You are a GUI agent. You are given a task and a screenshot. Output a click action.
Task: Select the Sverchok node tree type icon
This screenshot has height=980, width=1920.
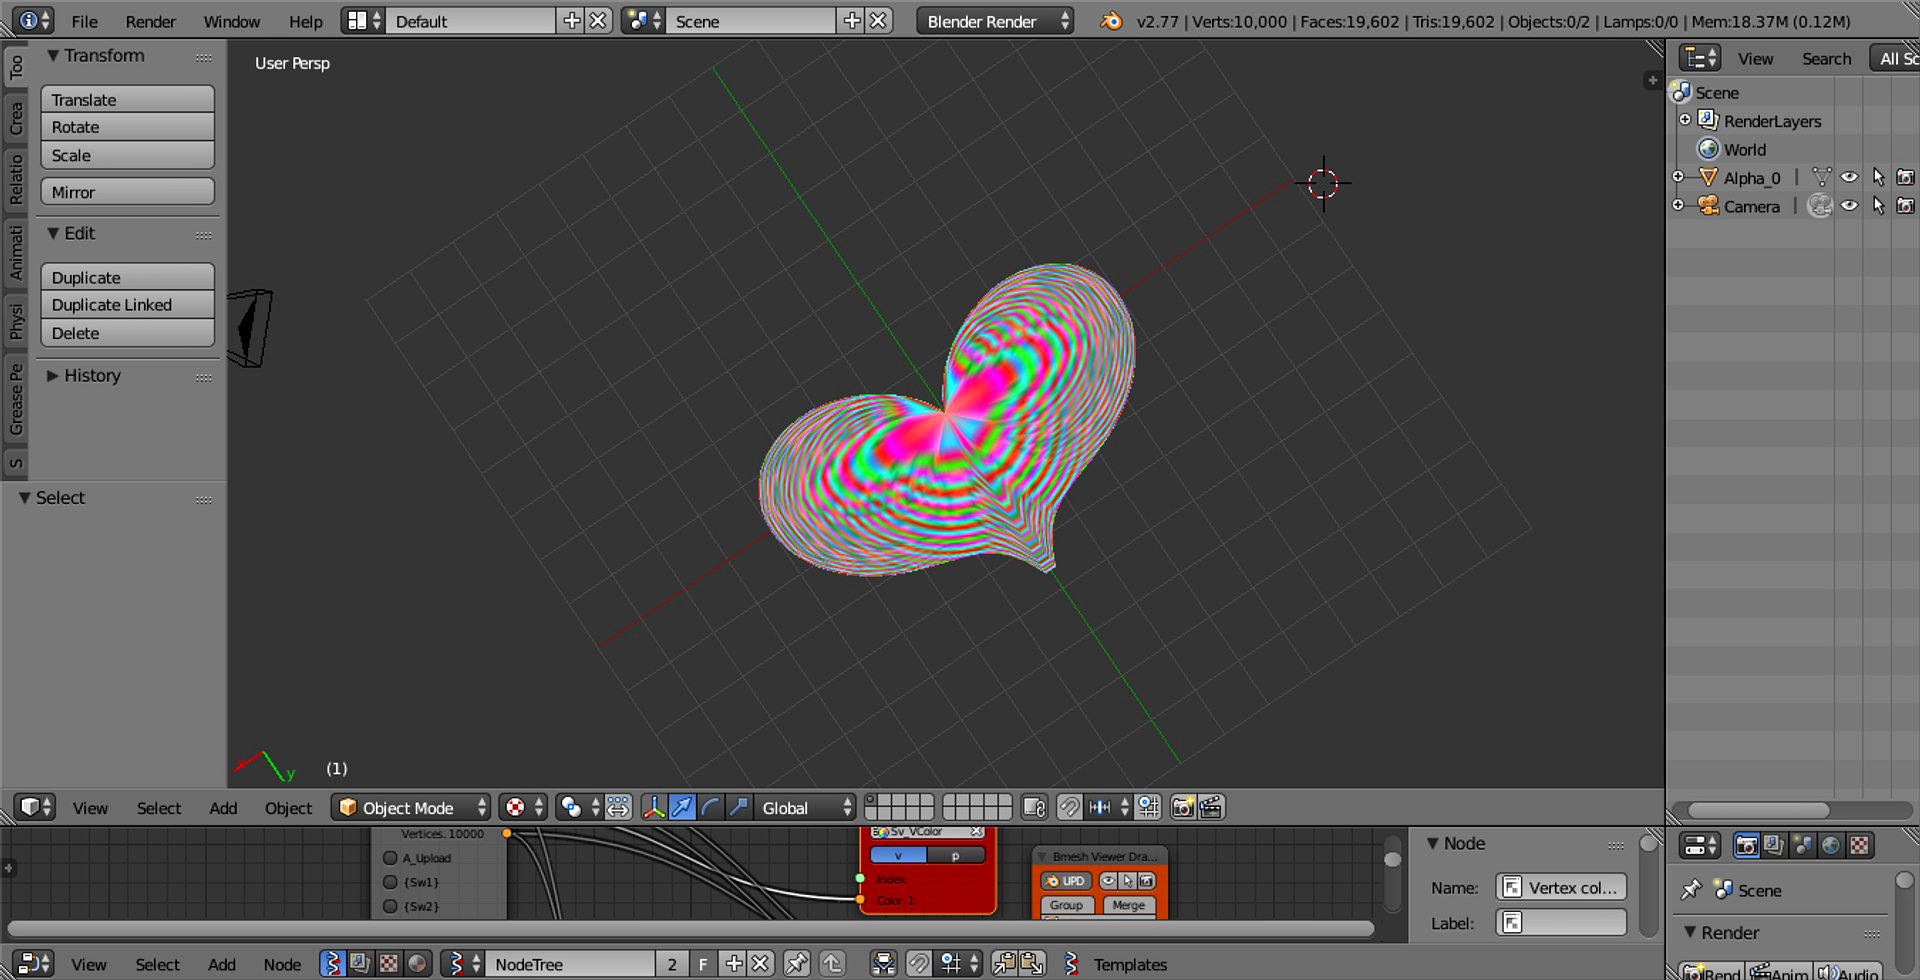[332, 964]
